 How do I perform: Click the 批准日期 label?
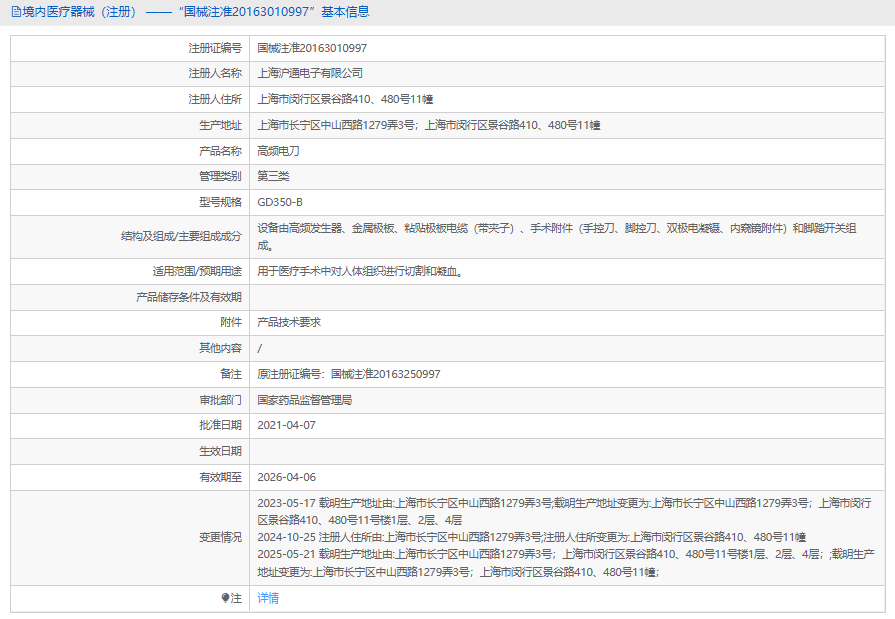(x=220, y=425)
